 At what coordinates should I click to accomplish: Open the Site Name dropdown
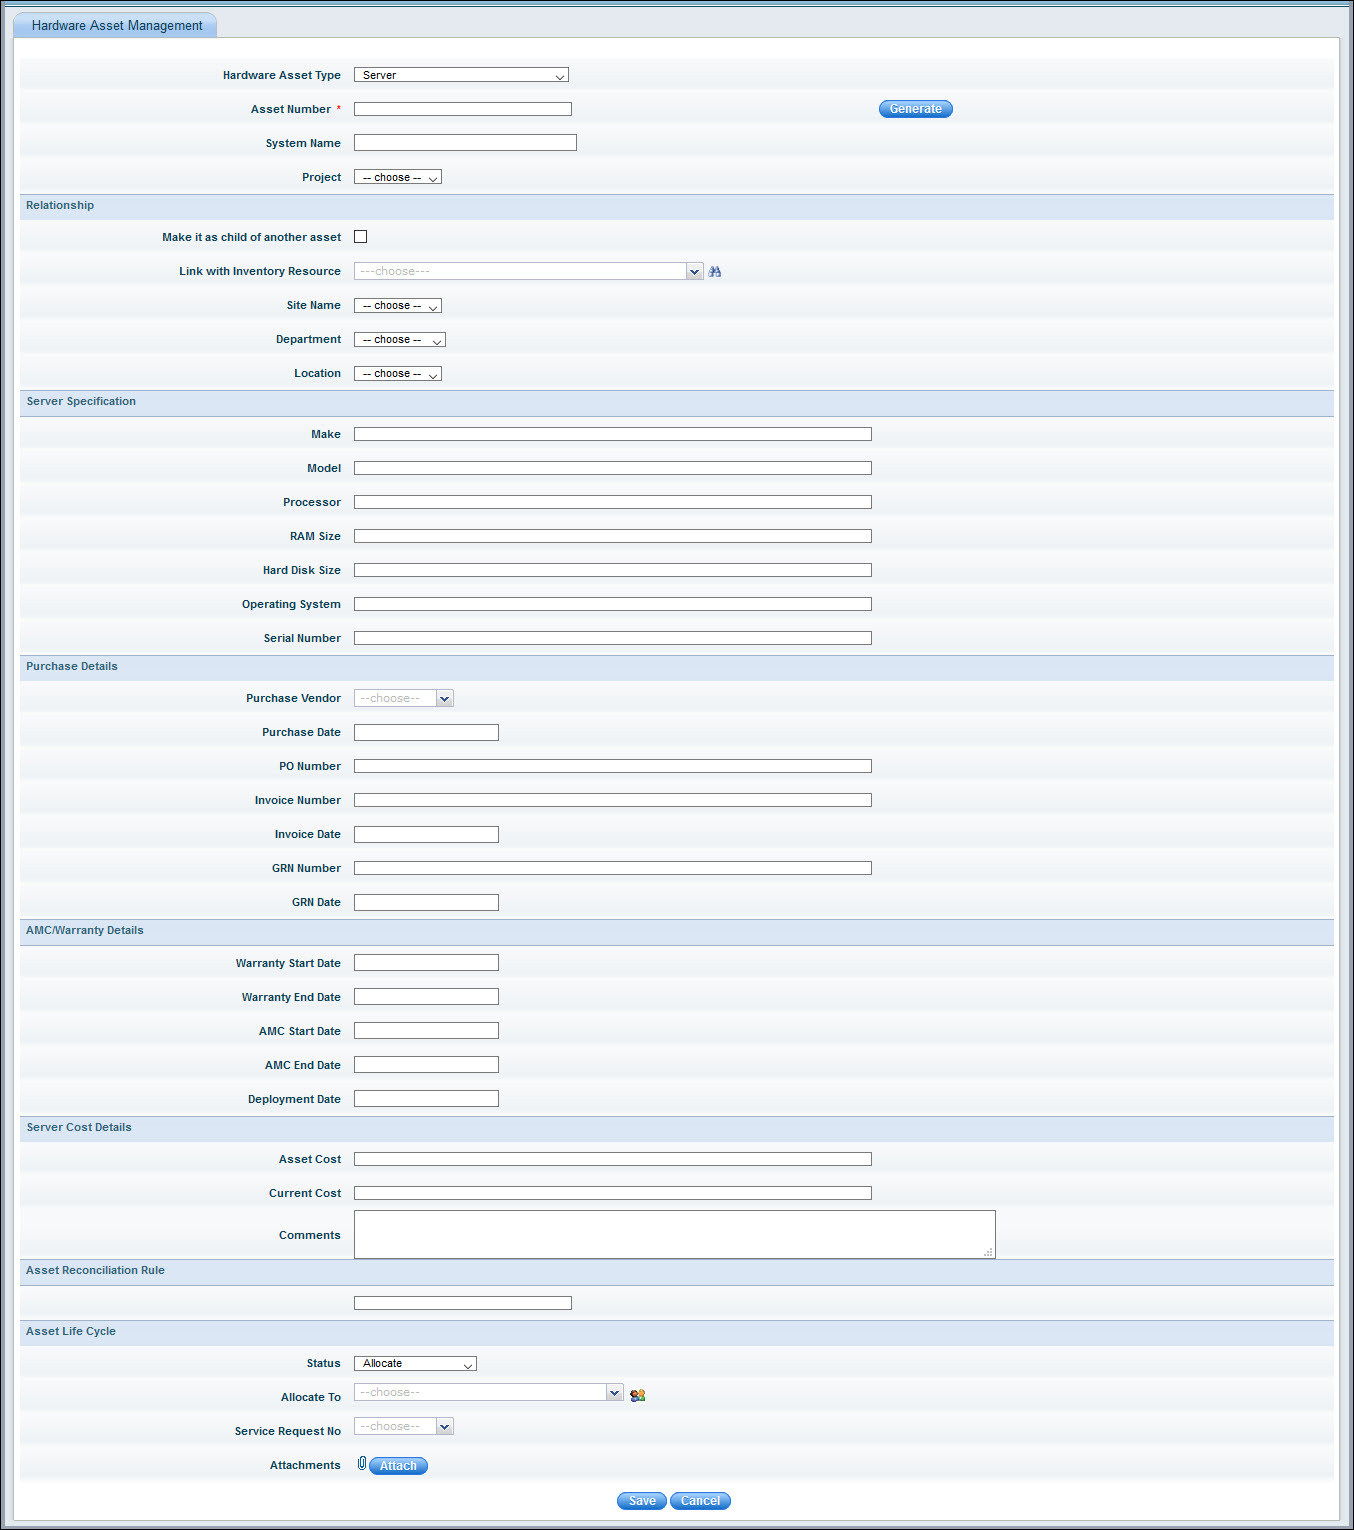(398, 306)
